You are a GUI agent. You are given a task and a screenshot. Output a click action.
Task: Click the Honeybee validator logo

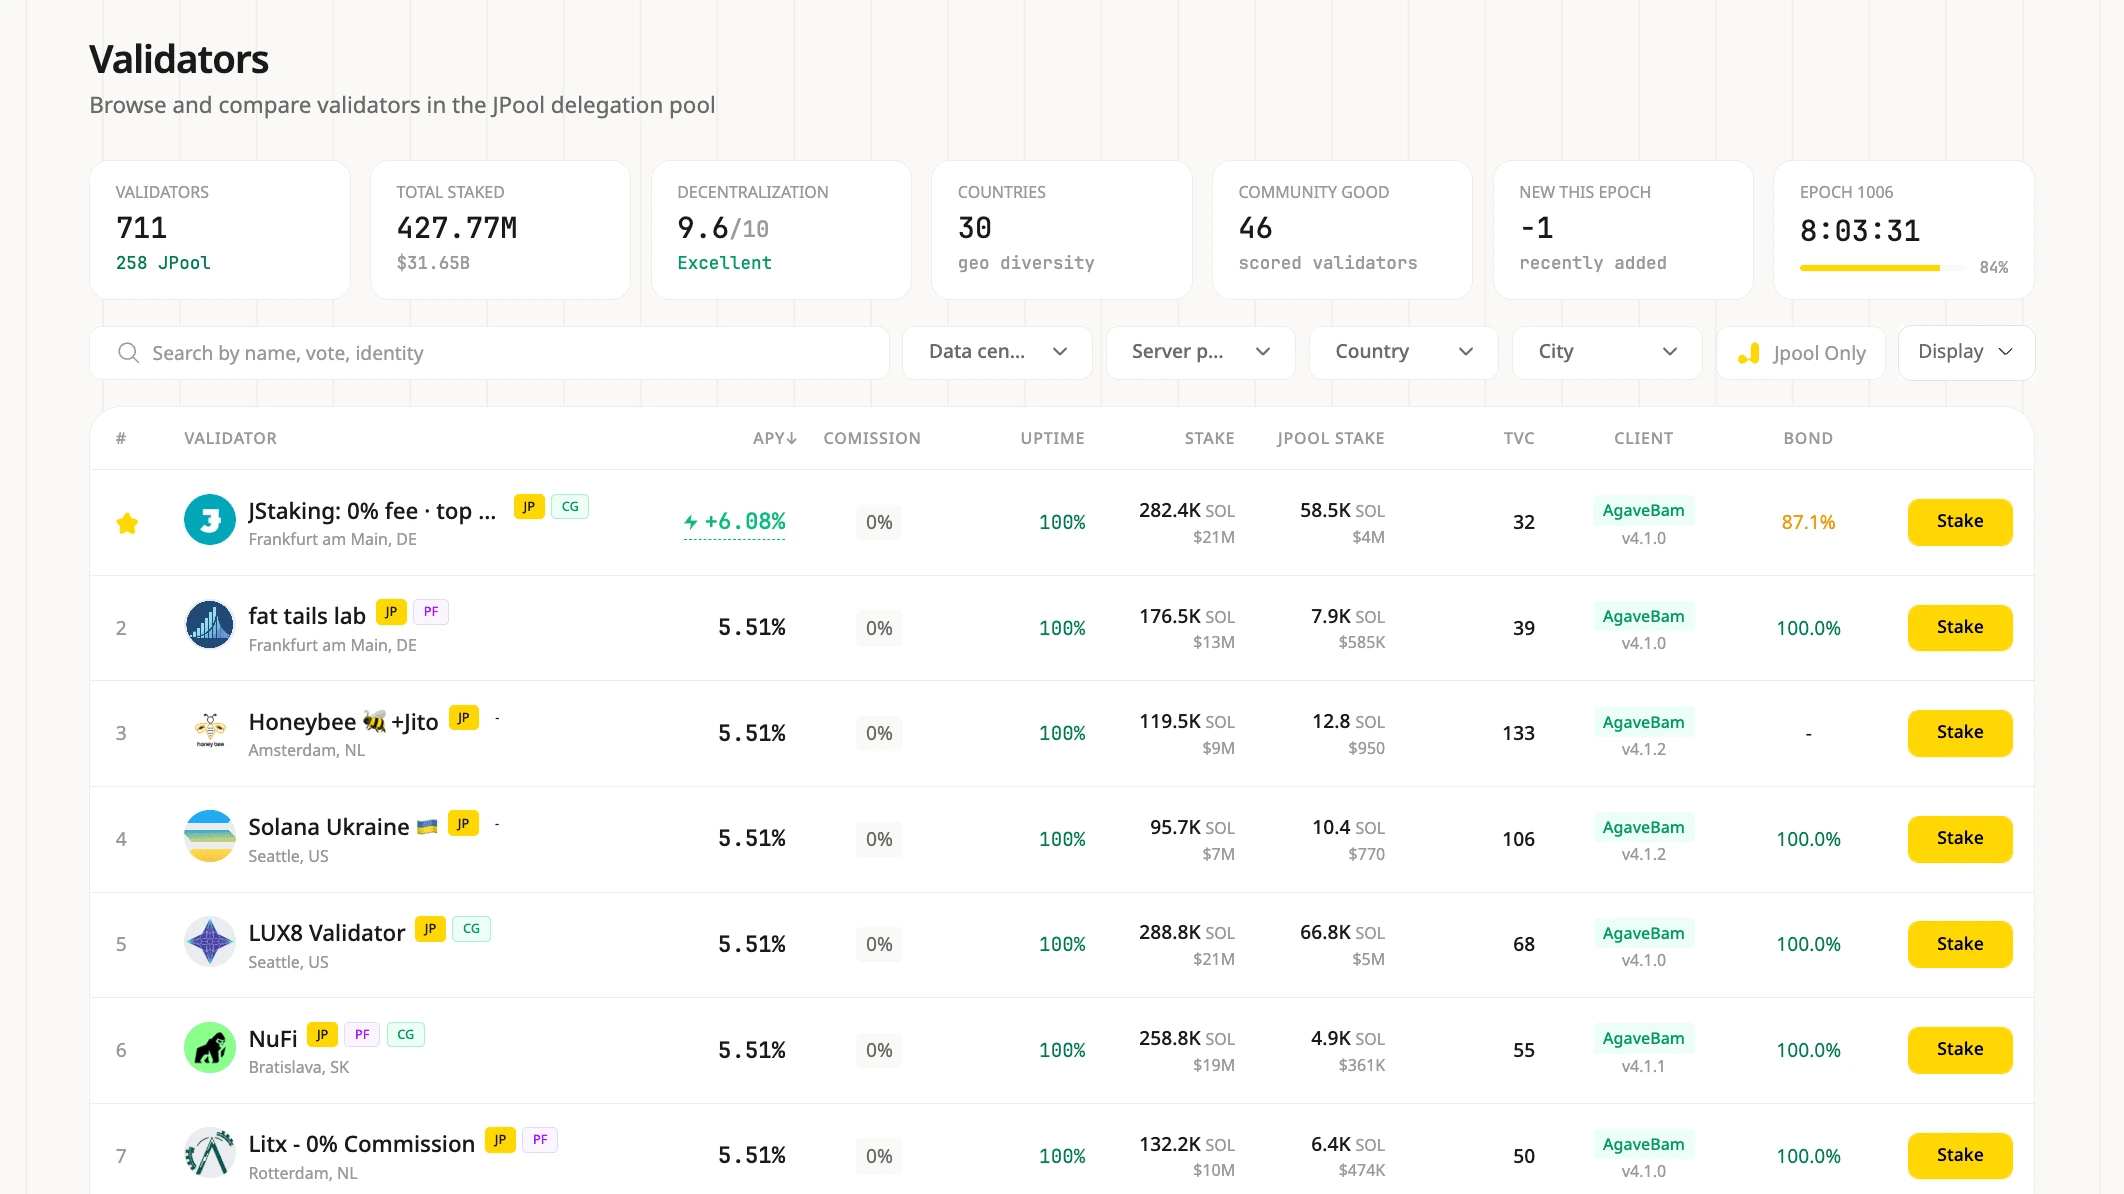pyautogui.click(x=210, y=731)
